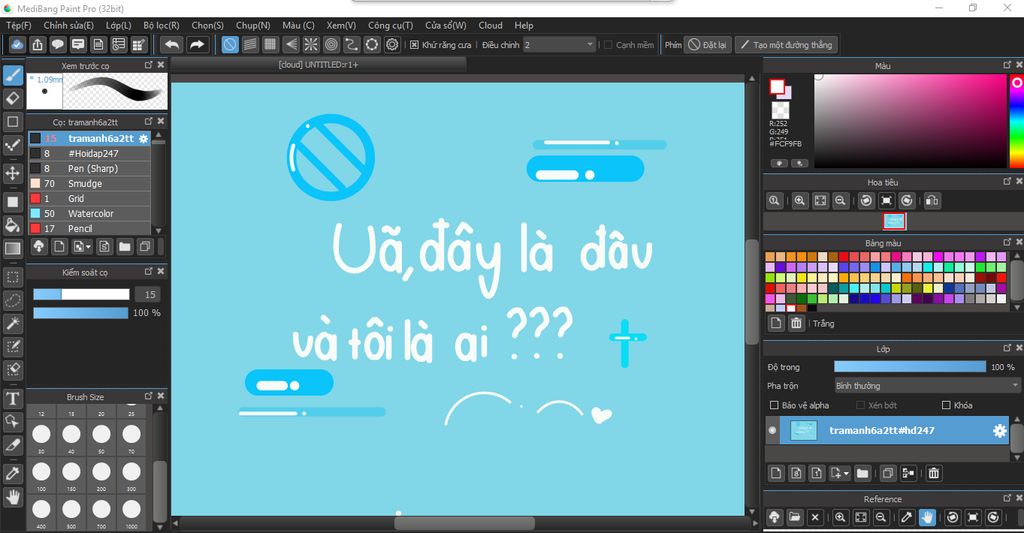Add a new layer folder
The image size is (1024, 533).
[862, 473]
